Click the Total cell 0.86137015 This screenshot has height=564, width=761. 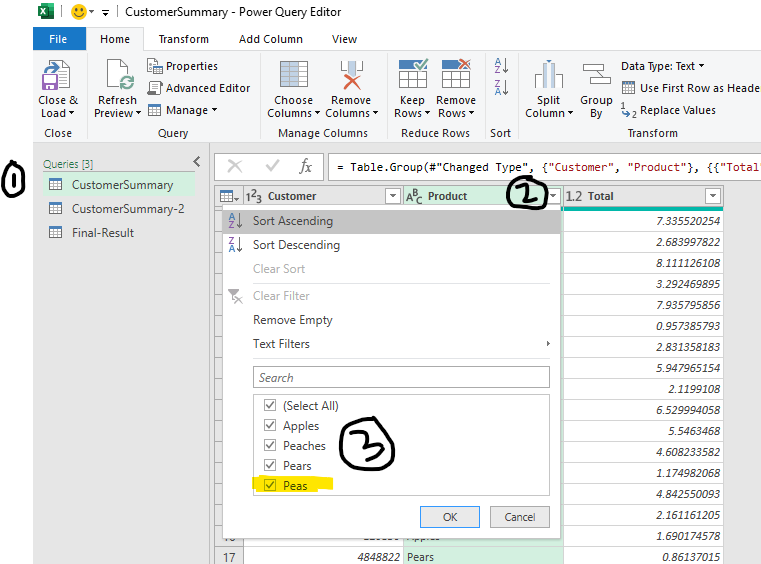click(x=643, y=557)
